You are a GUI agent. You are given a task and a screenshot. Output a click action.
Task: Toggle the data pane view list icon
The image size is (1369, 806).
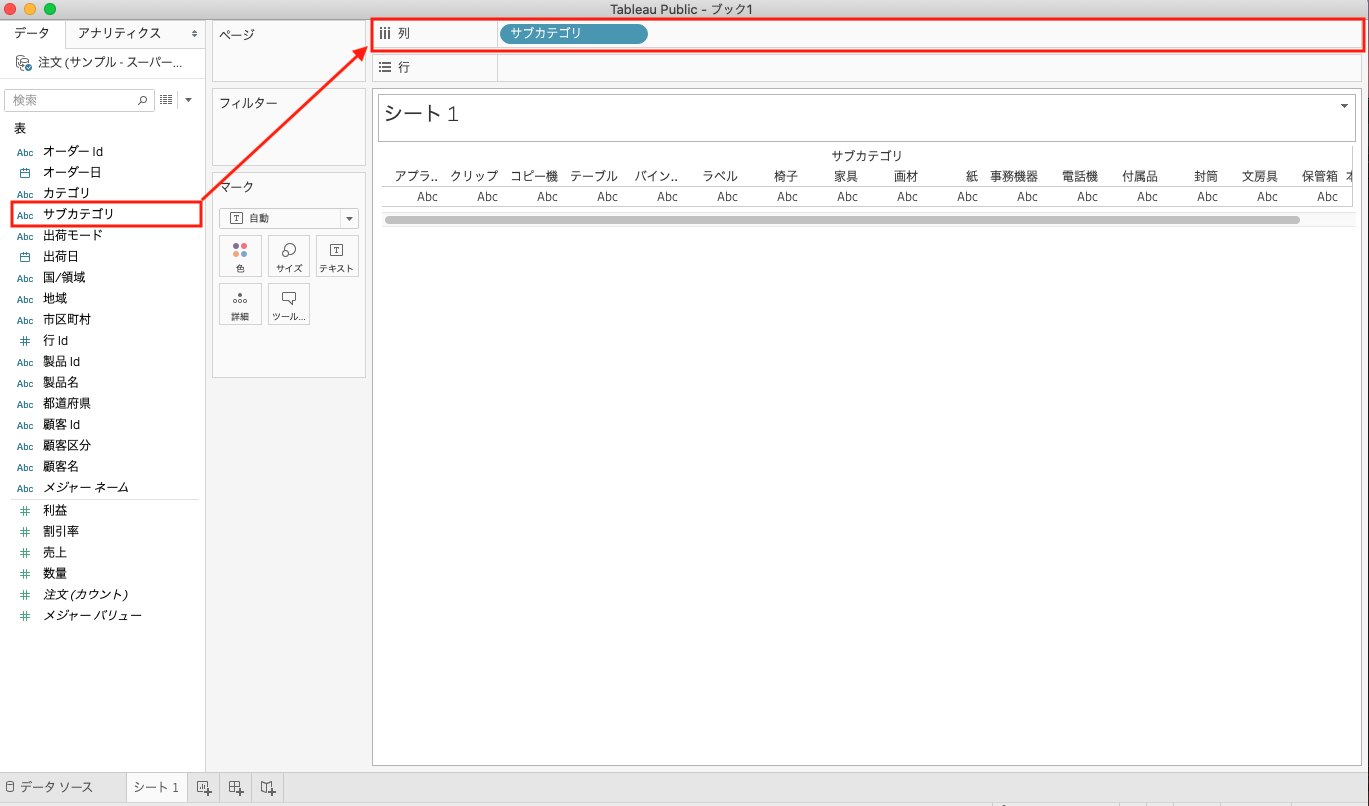[x=166, y=100]
